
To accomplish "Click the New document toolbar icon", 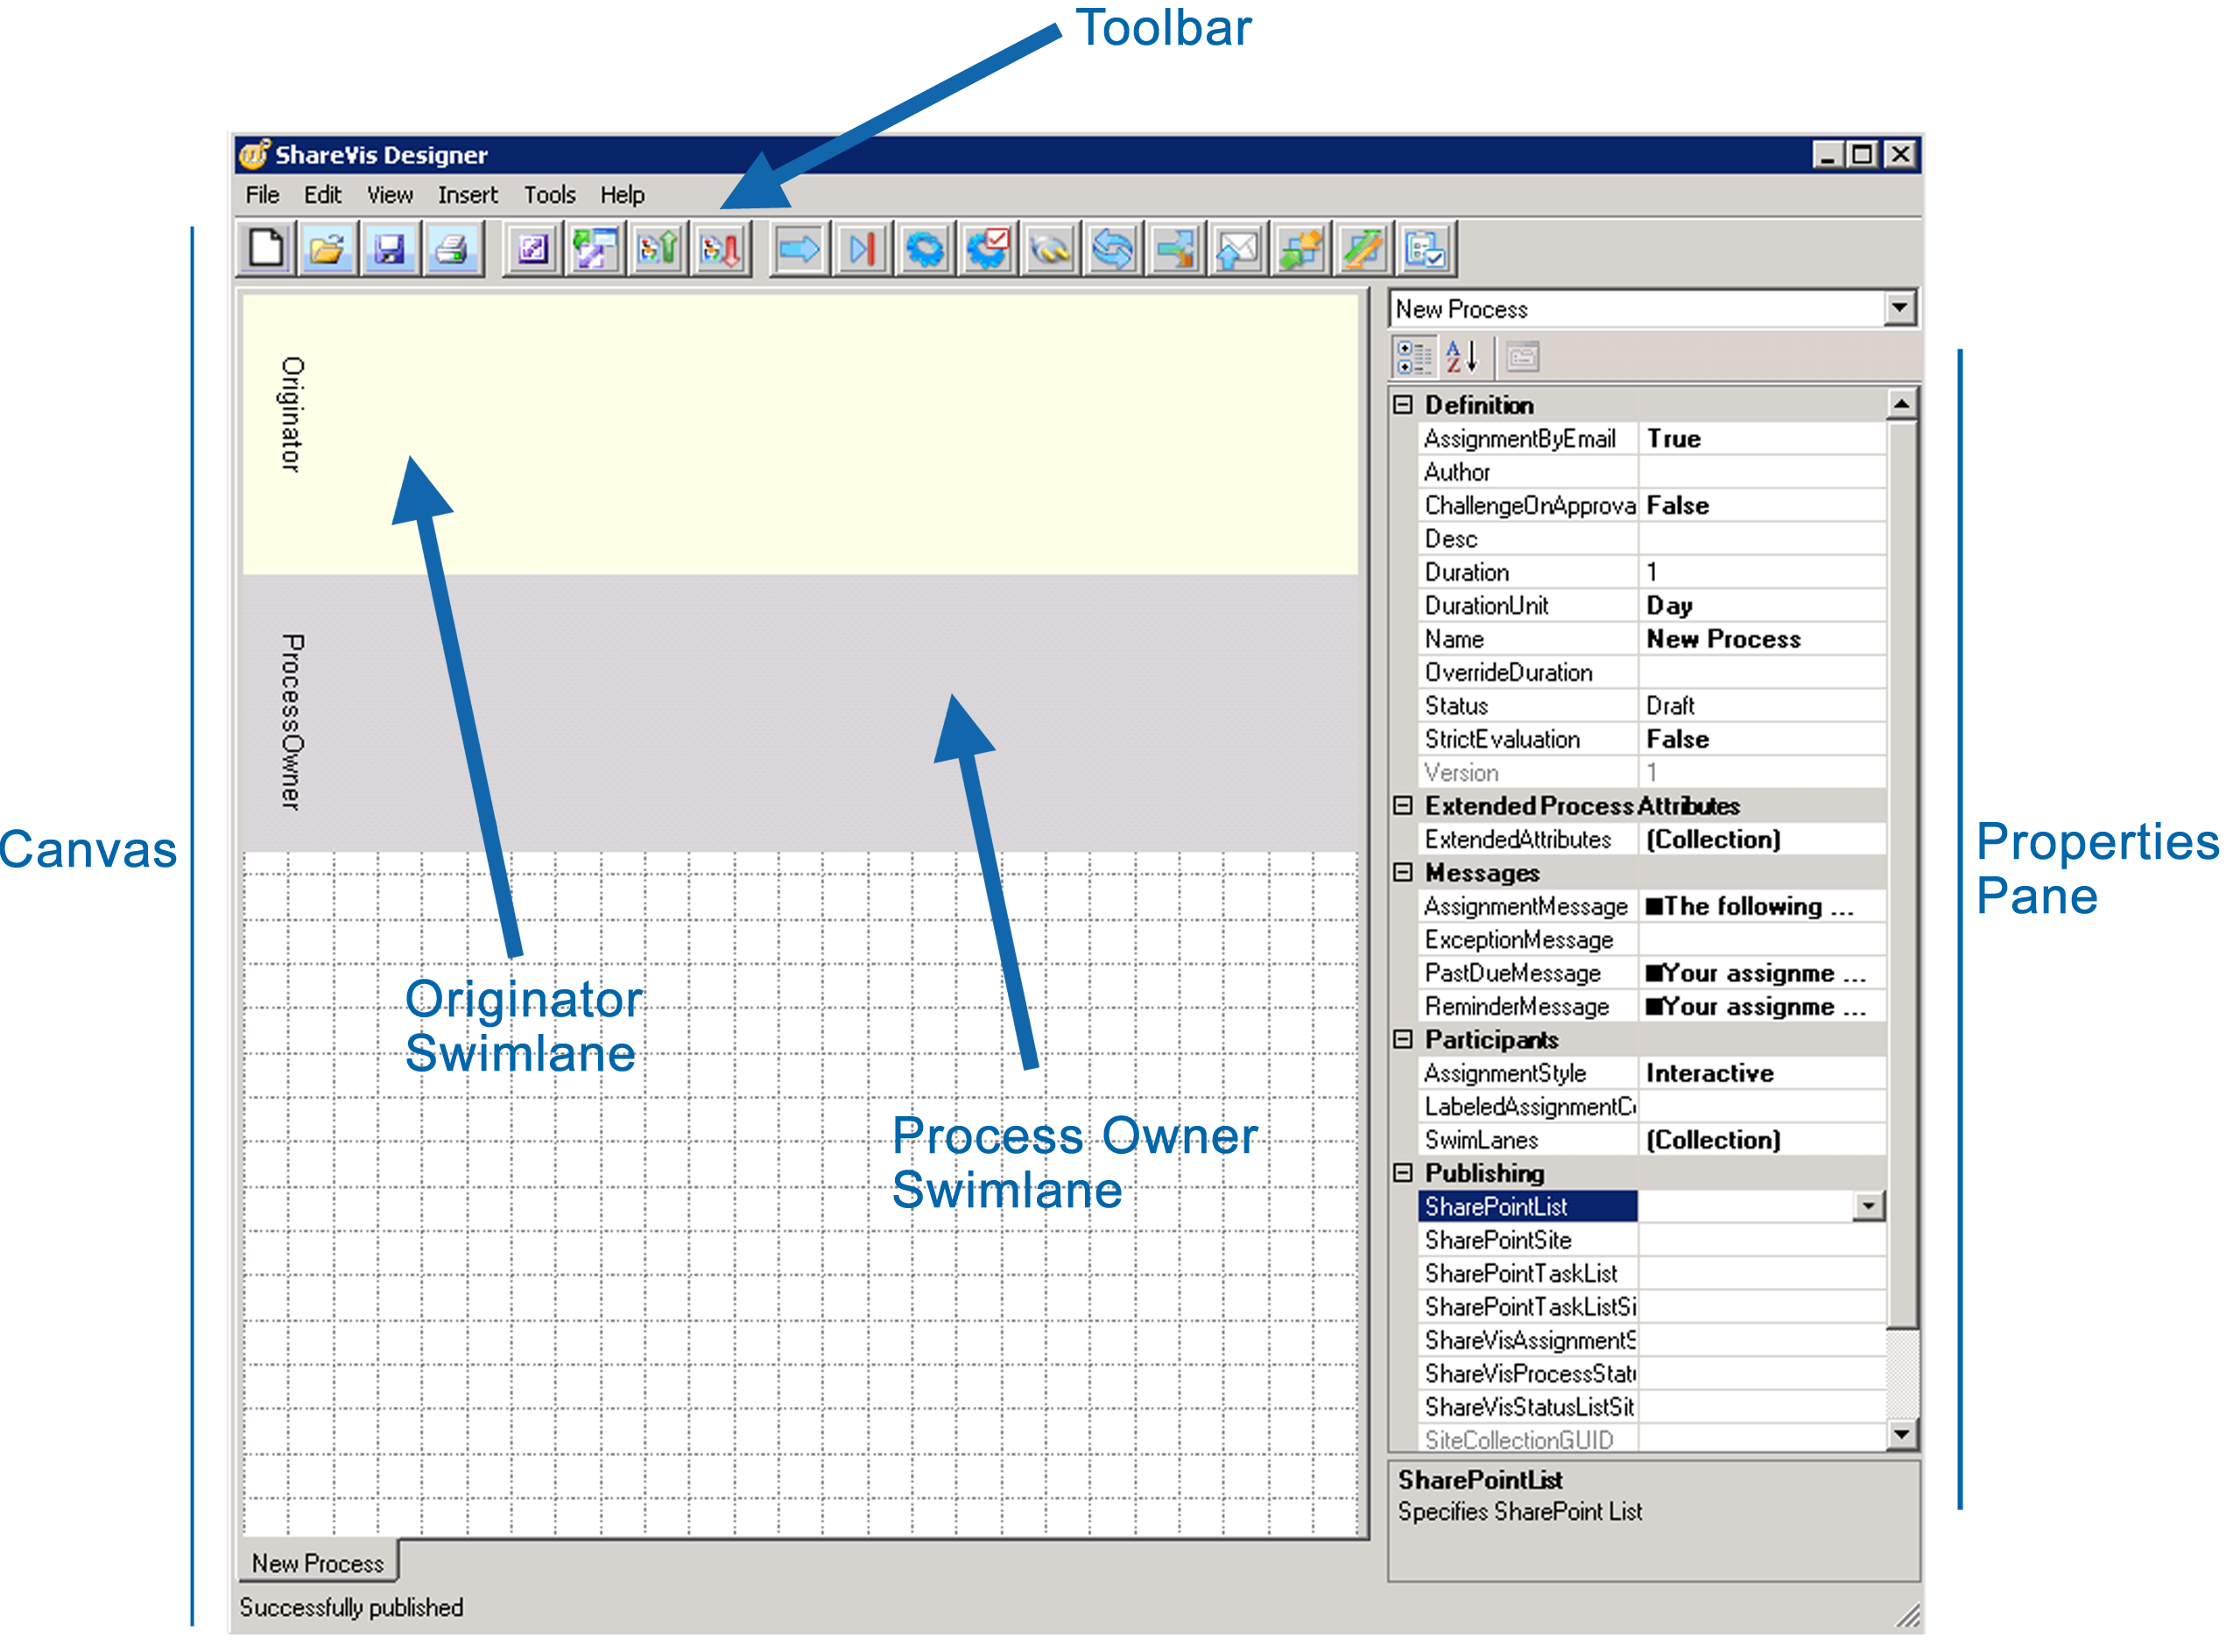I will click(266, 248).
